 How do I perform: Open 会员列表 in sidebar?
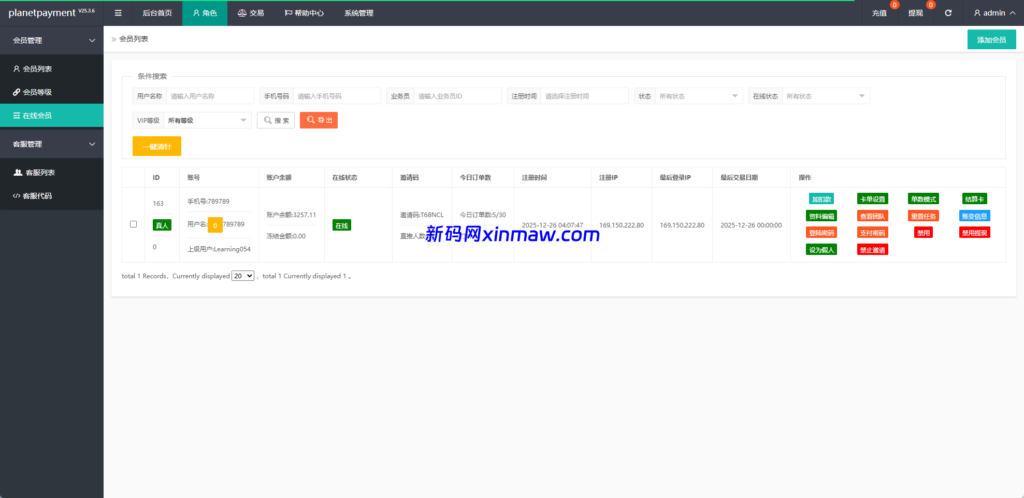[x=52, y=69]
